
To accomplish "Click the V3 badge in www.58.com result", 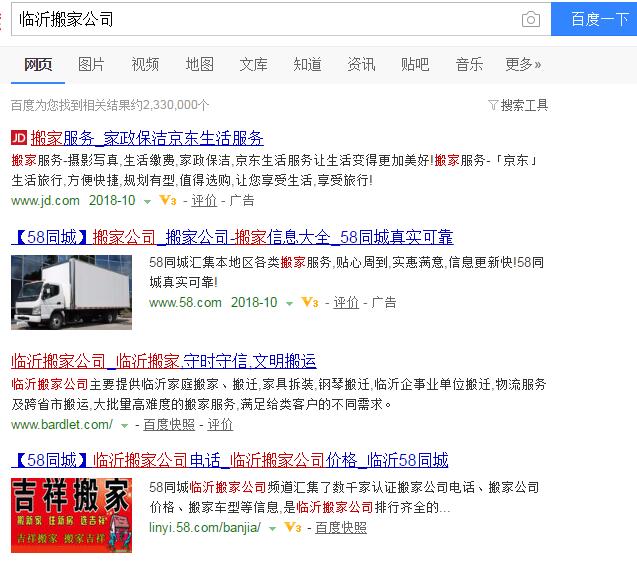I will (310, 303).
